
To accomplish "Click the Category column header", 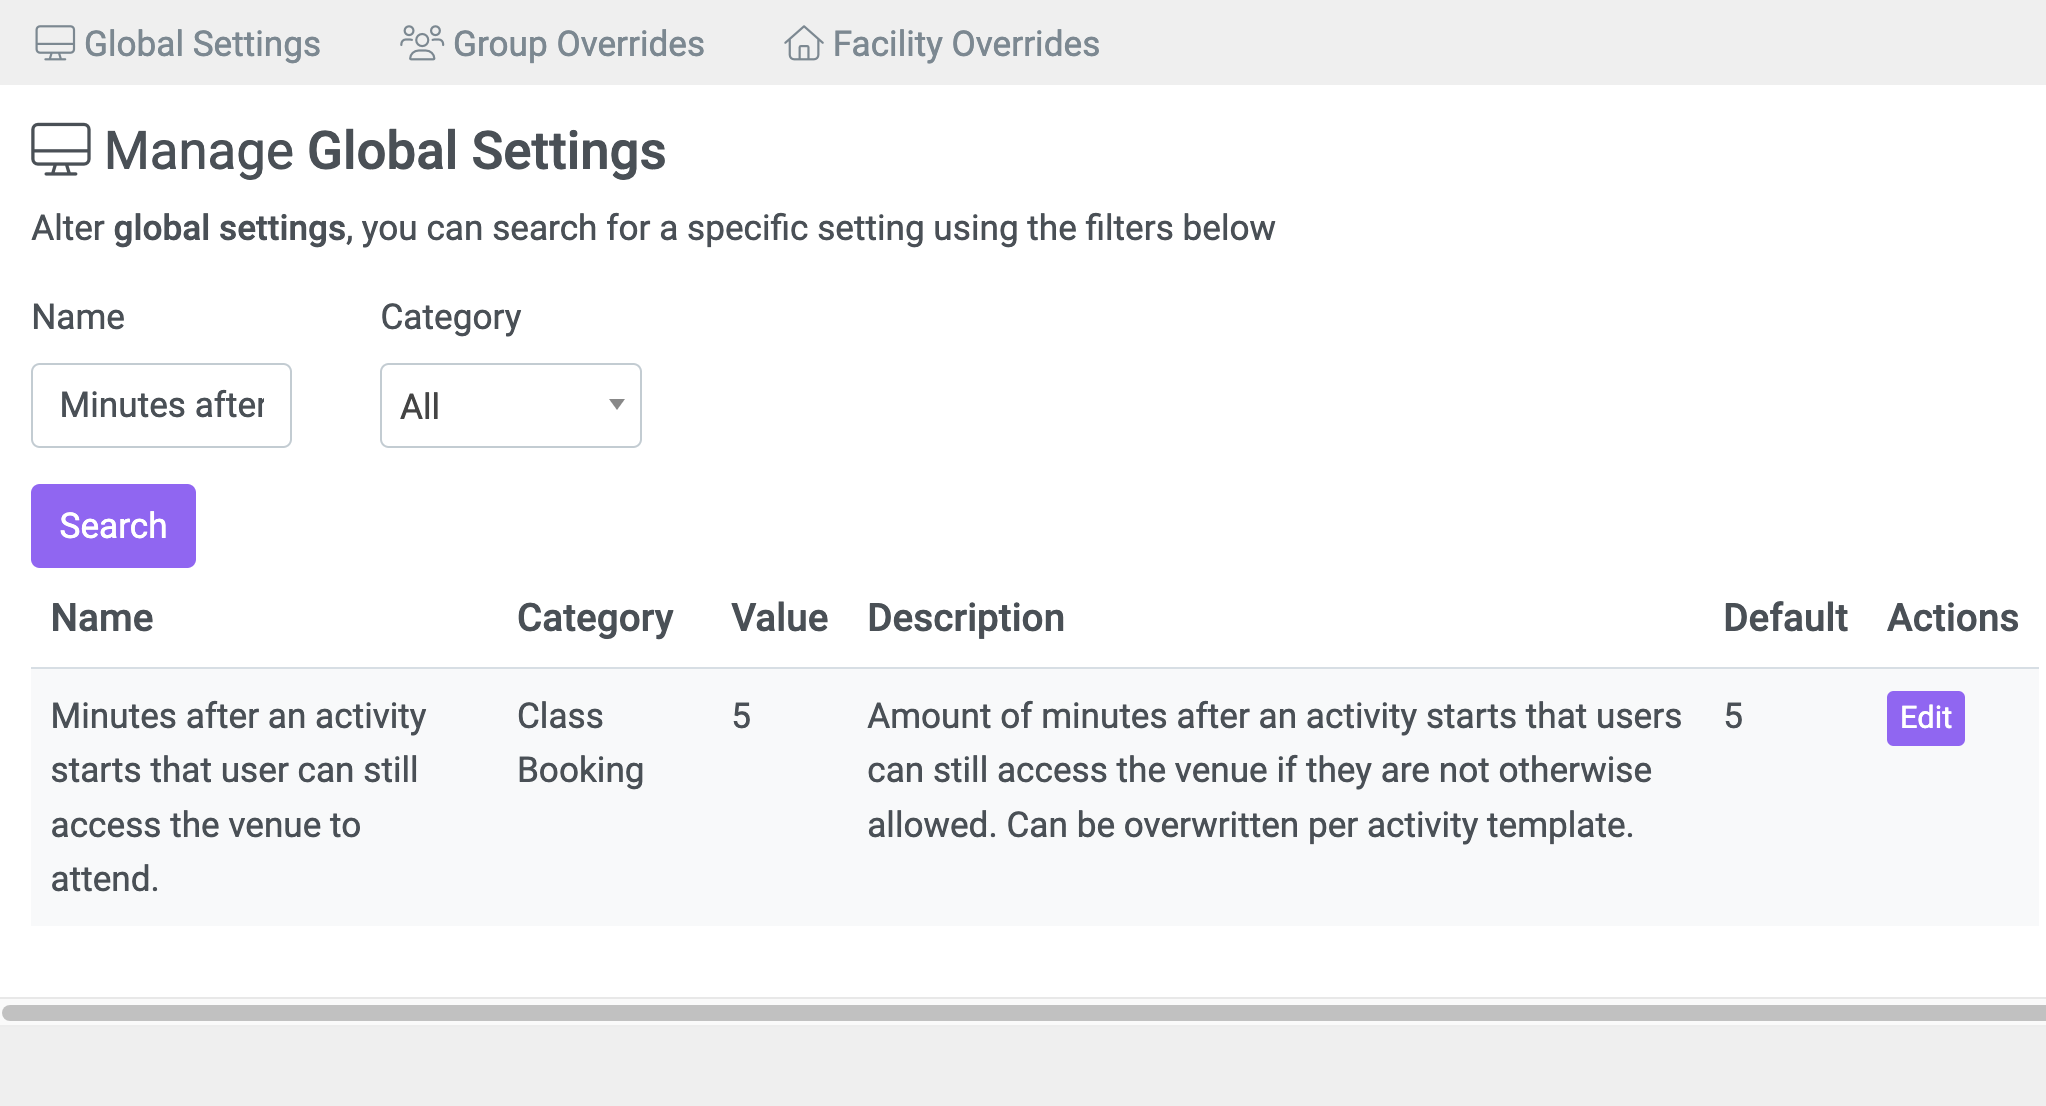I will tap(595, 618).
